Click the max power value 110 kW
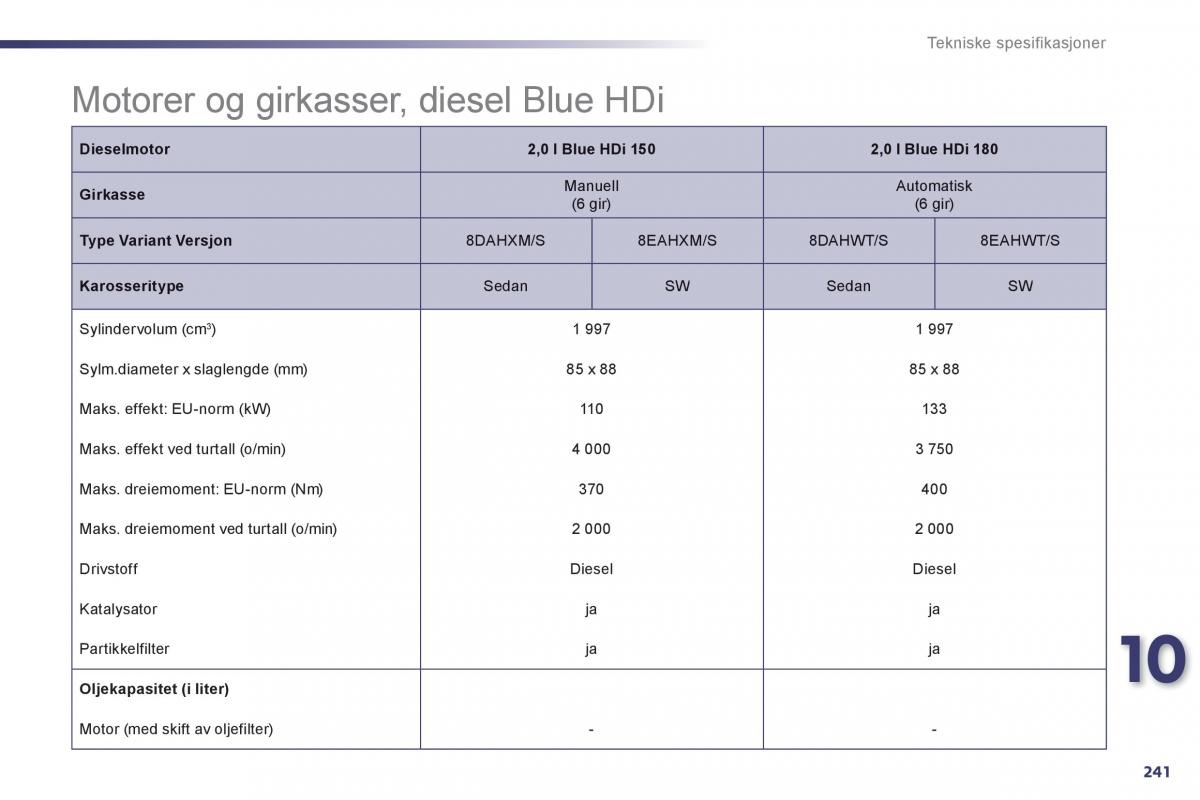Viewport: 1200px width, 800px height. coord(591,409)
